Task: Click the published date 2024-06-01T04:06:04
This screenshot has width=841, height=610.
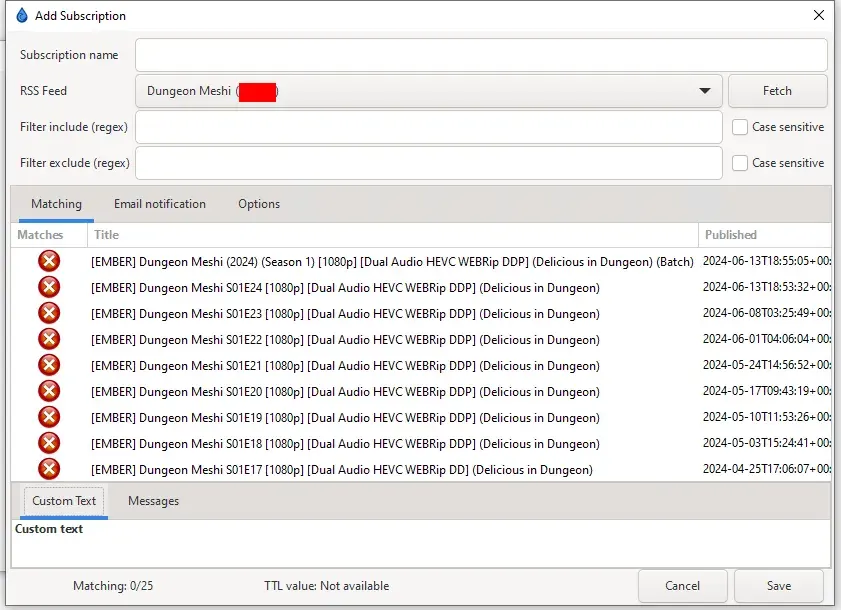Action: click(x=767, y=339)
